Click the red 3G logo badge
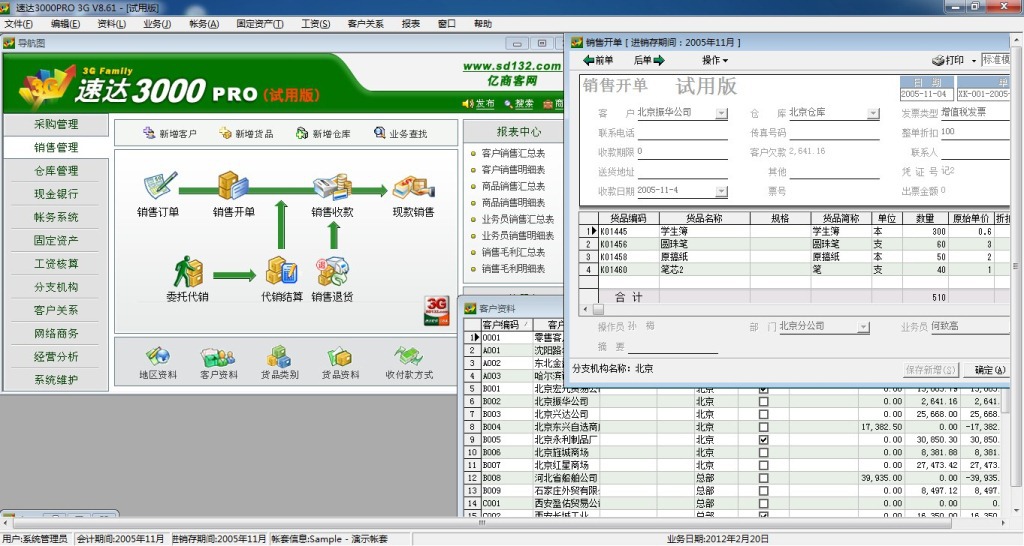 point(436,310)
